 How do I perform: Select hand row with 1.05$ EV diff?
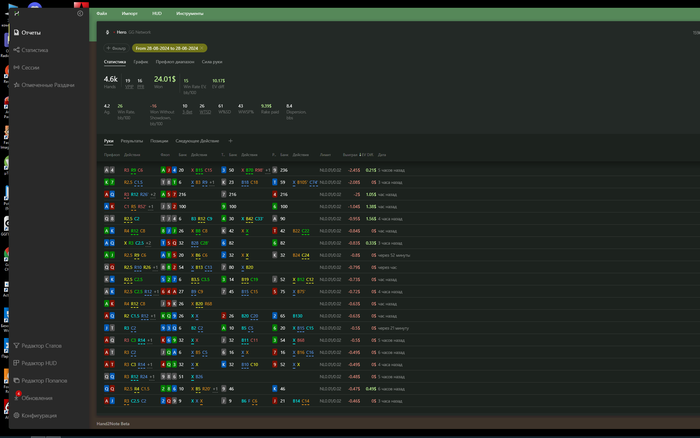tap(397, 194)
